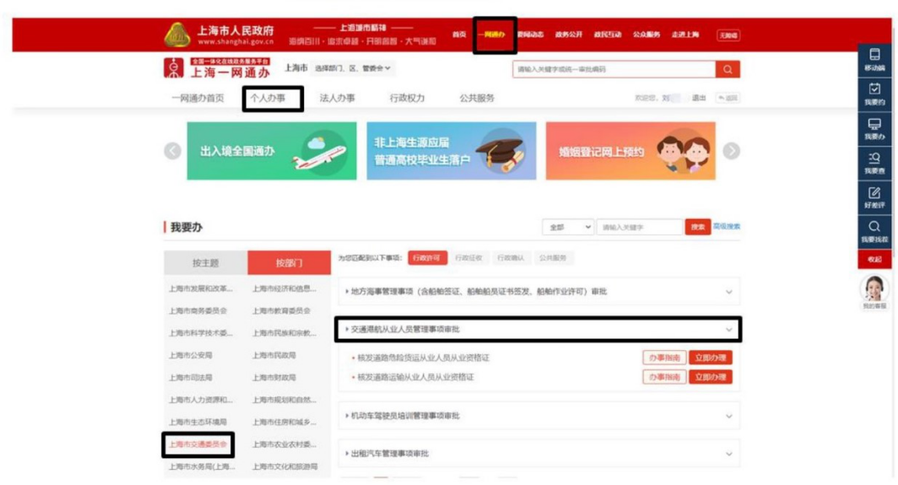Open the 好差评 rating sidebar icon

[x=875, y=198]
